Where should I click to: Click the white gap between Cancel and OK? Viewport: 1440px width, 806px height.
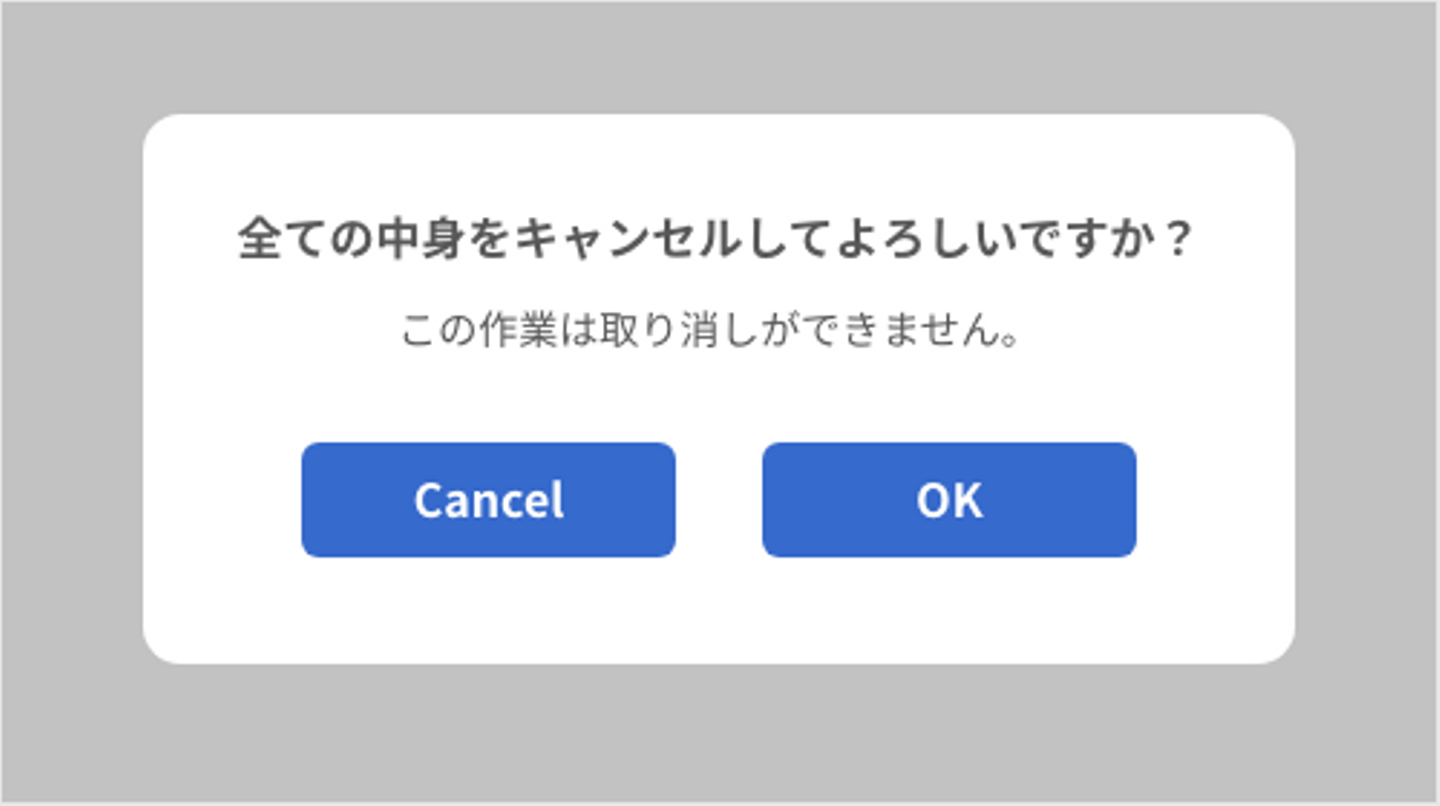pos(718,500)
